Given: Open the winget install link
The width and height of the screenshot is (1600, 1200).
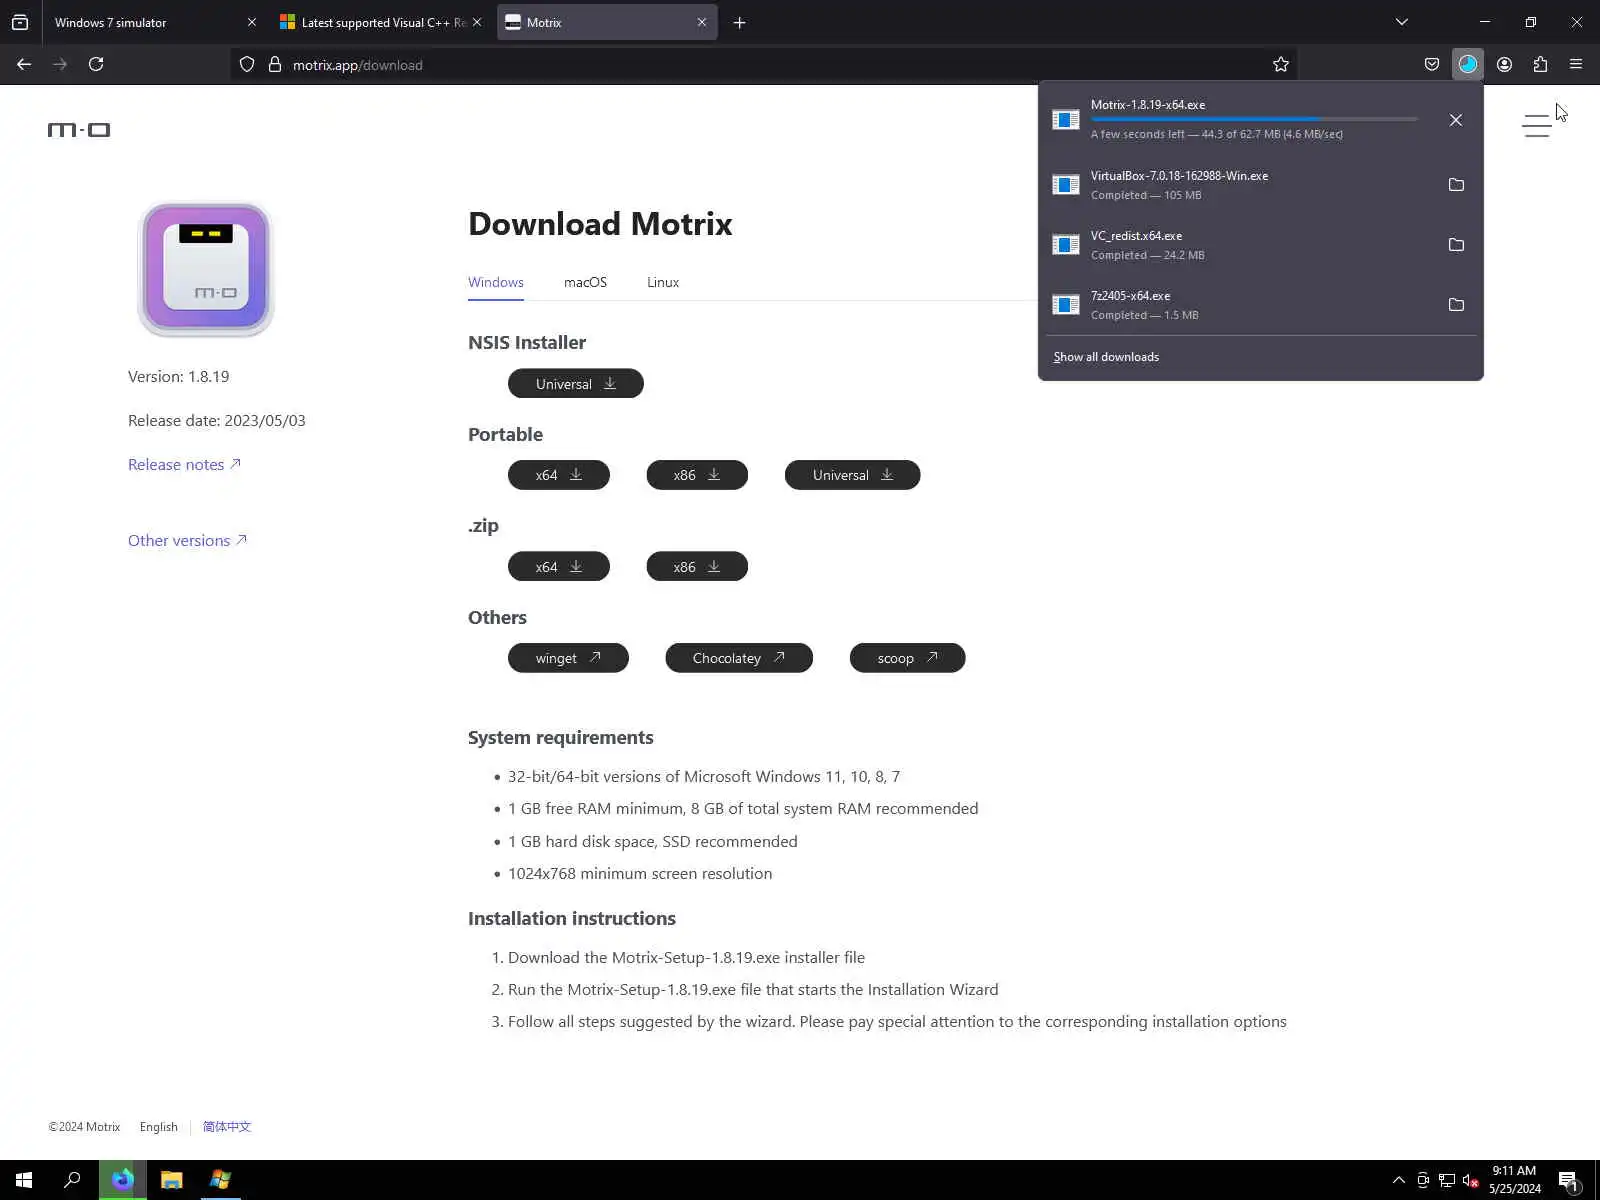Looking at the screenshot, I should (x=568, y=658).
